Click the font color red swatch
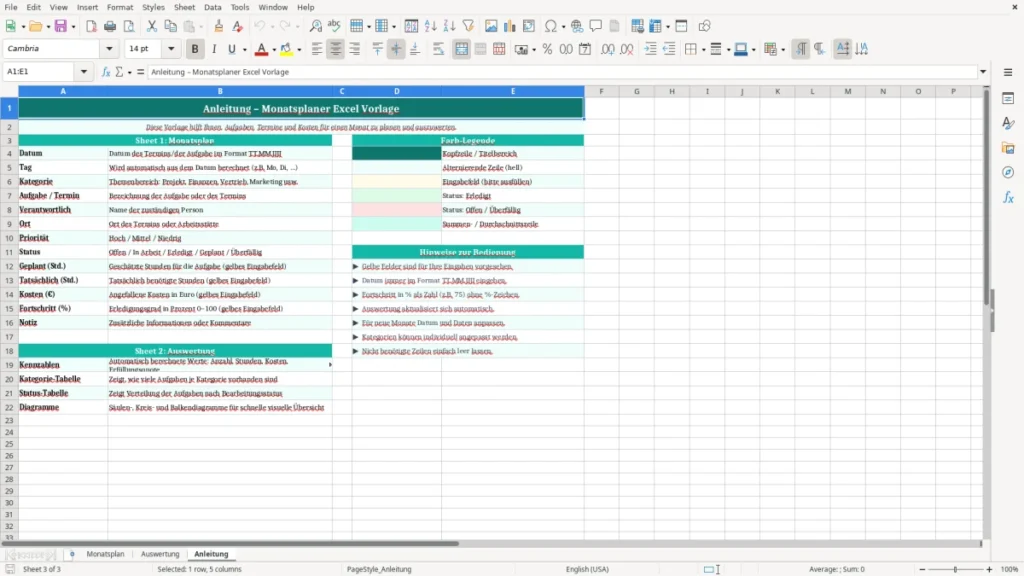 pos(261,49)
